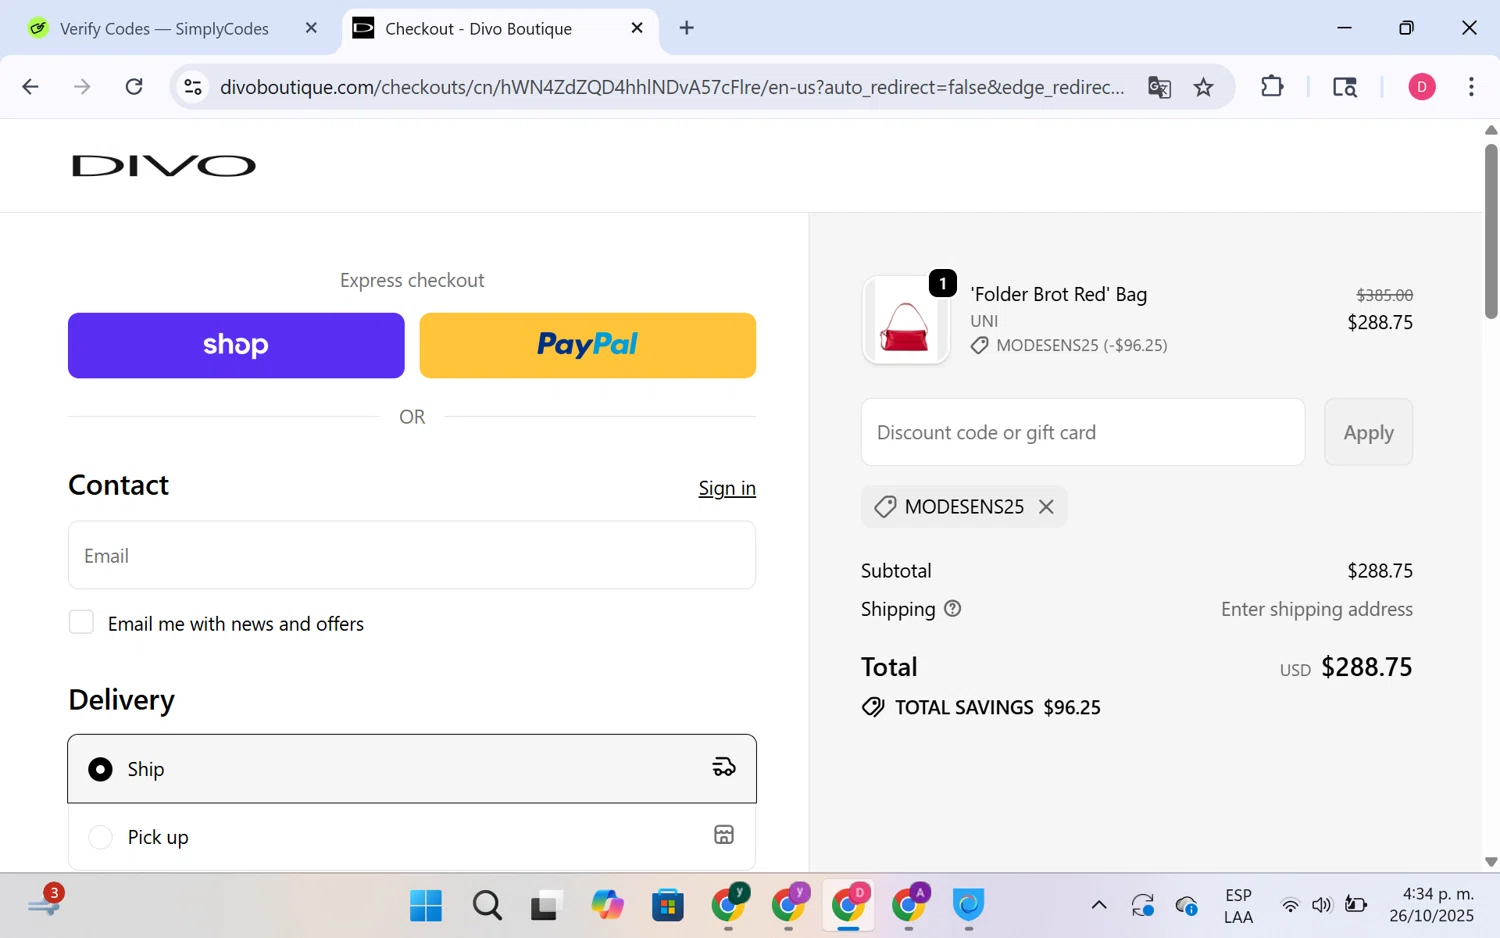
Task: Focus the Discount code or gift card field
Action: click(x=1083, y=432)
